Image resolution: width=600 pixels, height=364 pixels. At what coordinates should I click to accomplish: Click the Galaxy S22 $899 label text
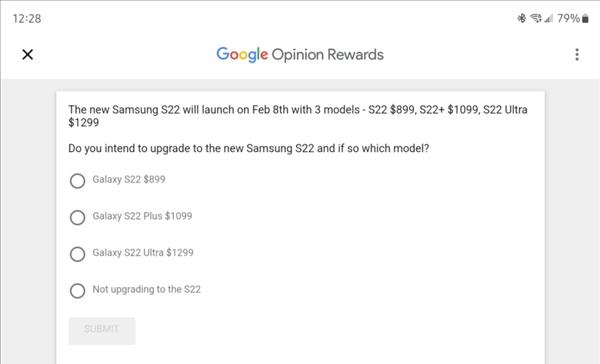[x=129, y=180]
